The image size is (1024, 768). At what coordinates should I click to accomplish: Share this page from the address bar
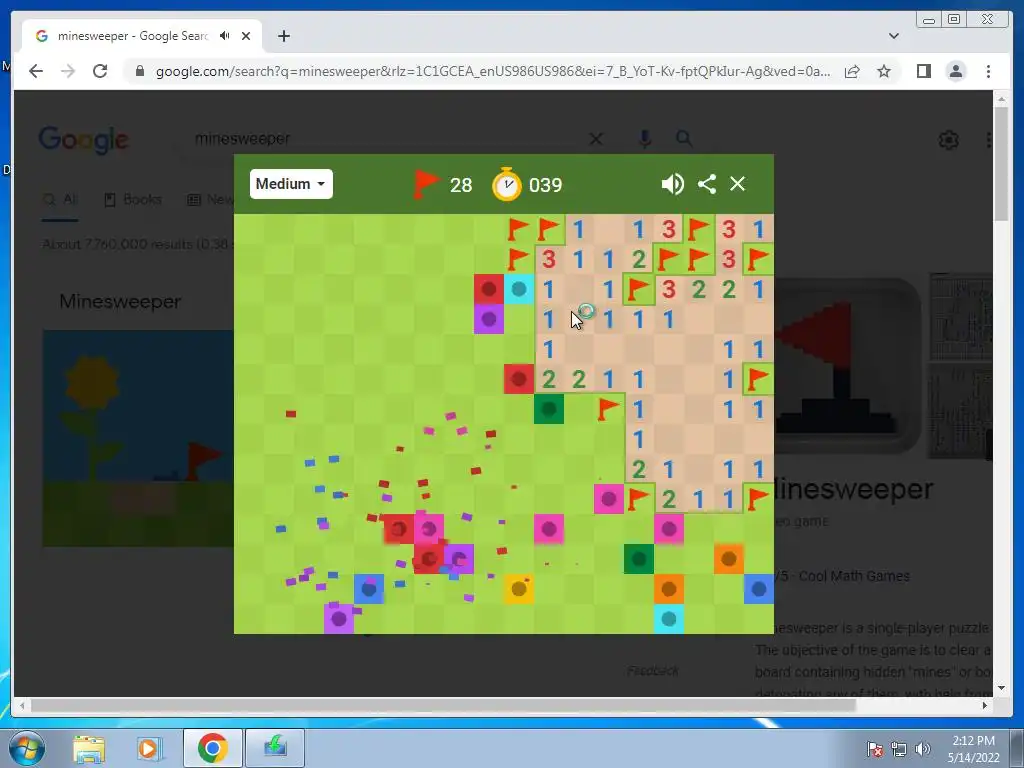[x=852, y=71]
